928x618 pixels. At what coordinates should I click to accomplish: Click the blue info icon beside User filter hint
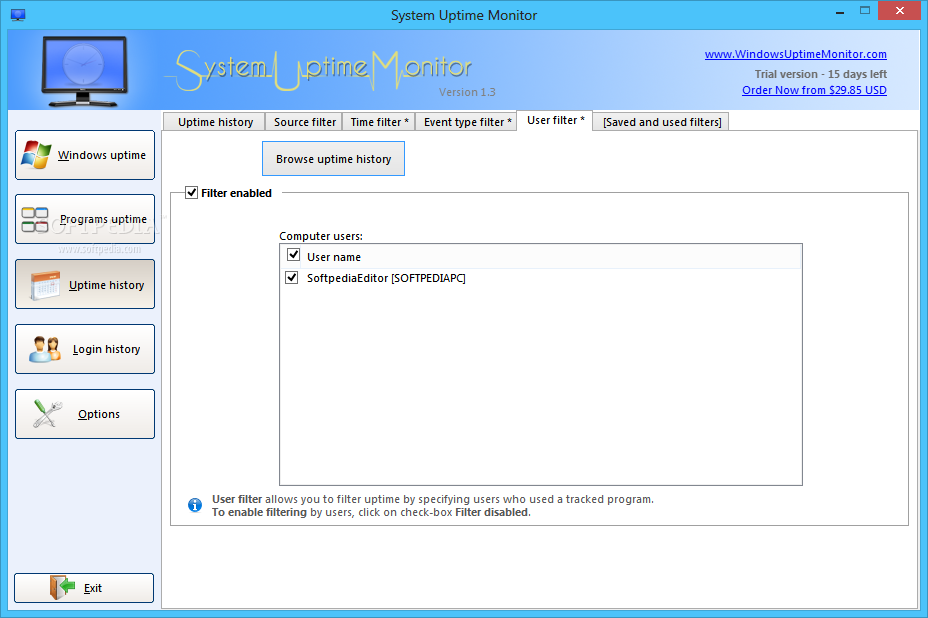(195, 505)
